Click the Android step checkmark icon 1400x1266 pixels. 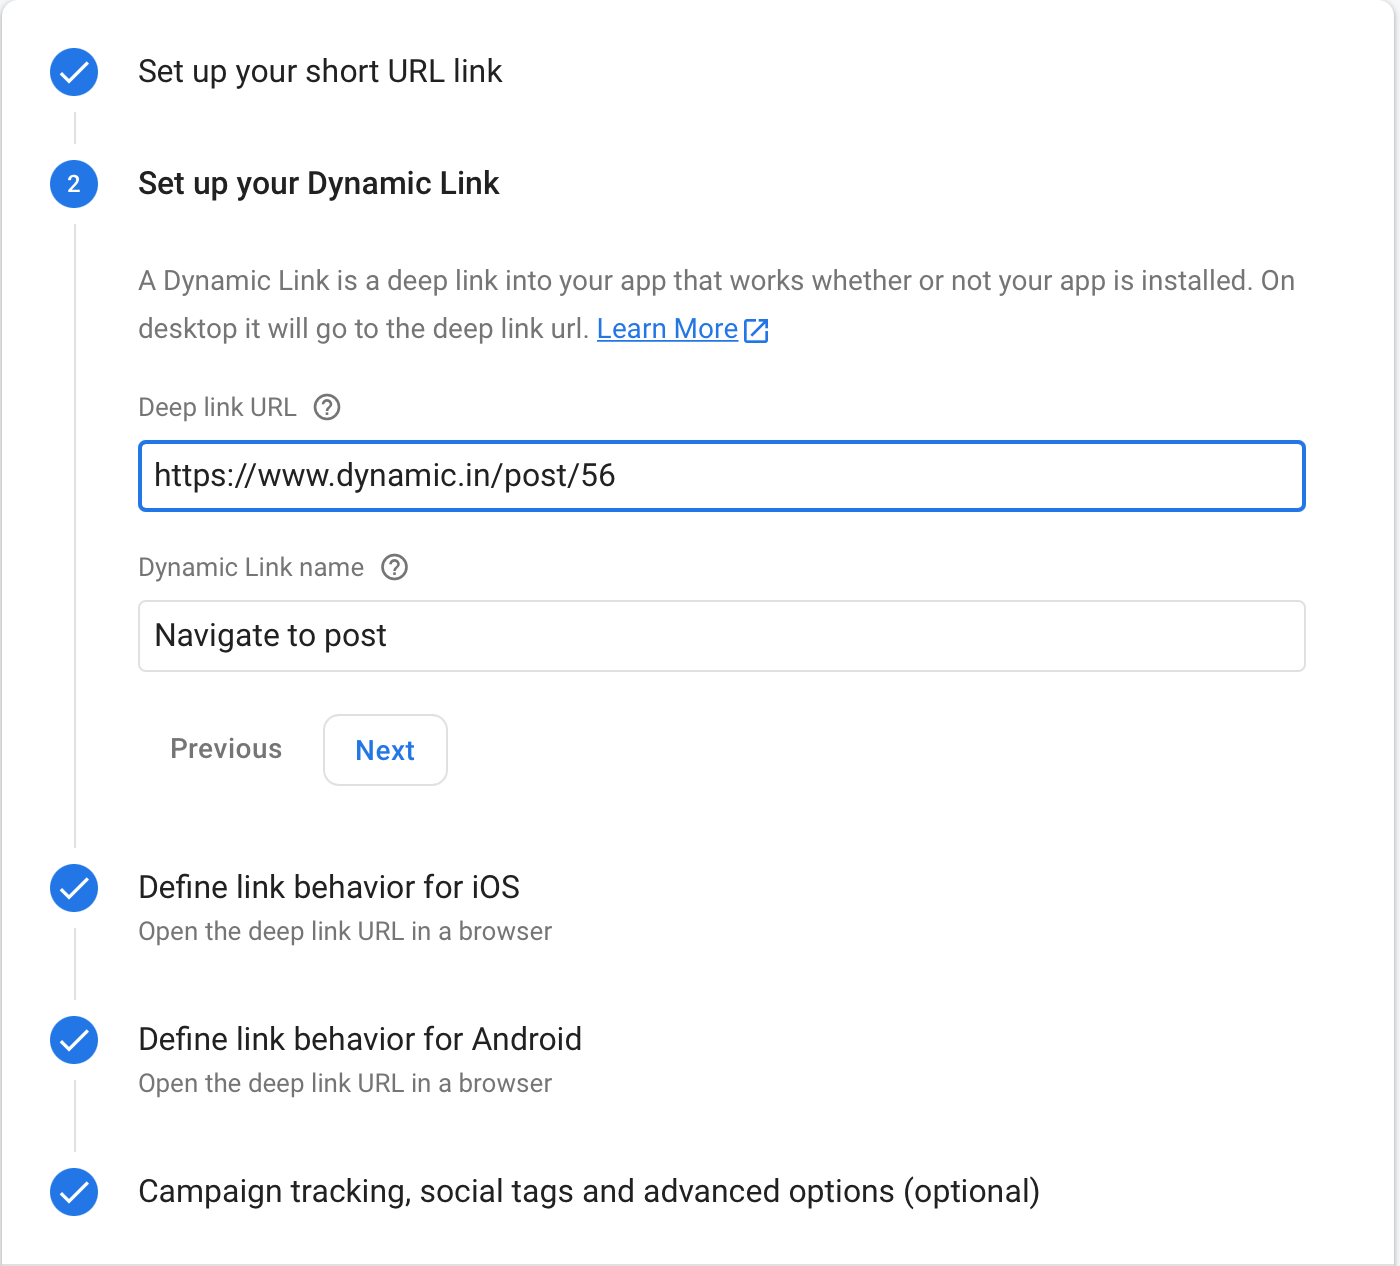[74, 1040]
